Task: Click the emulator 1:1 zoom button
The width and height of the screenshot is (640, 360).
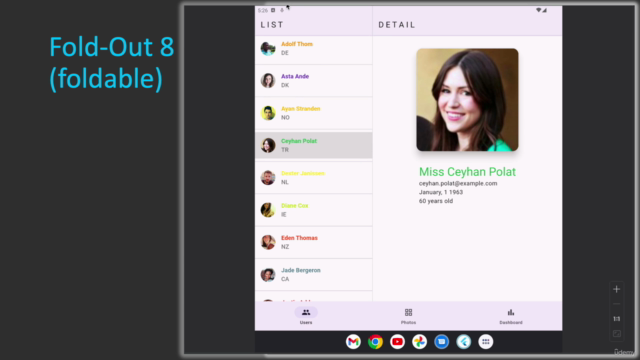Action: (616, 319)
